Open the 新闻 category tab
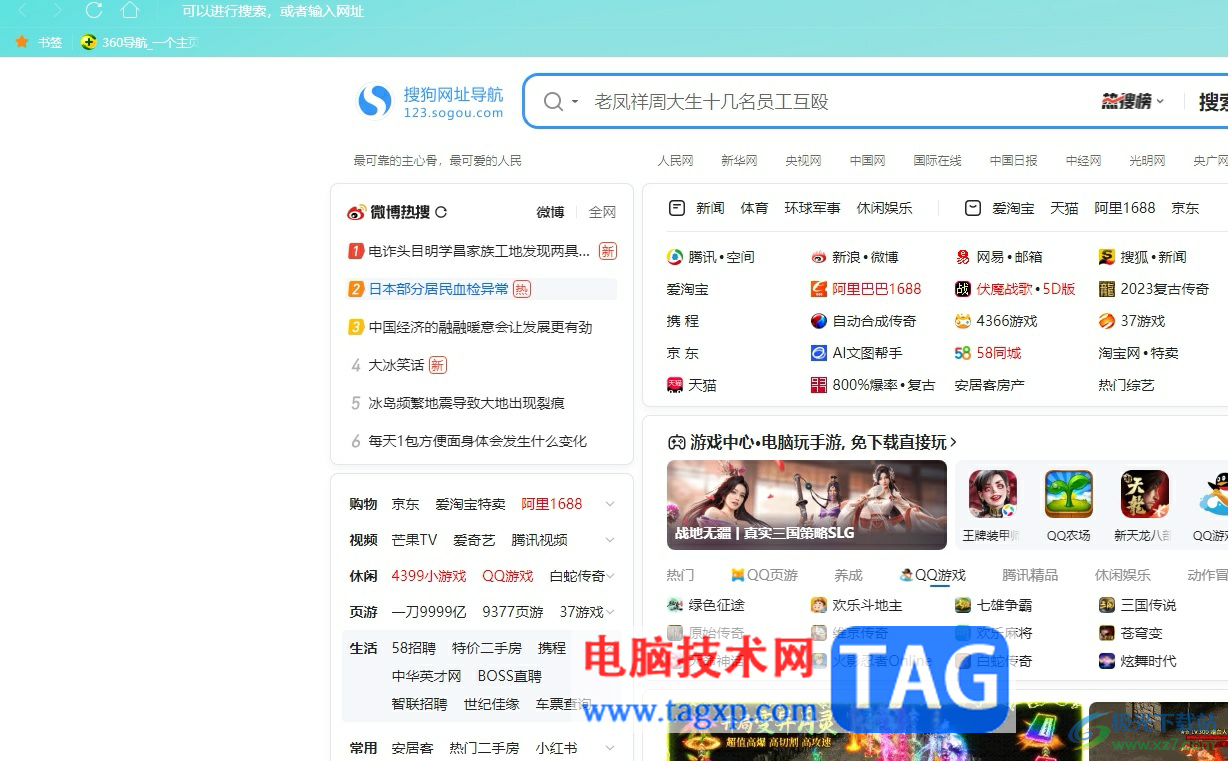Screen dimensions: 1228x761 (x=710, y=208)
